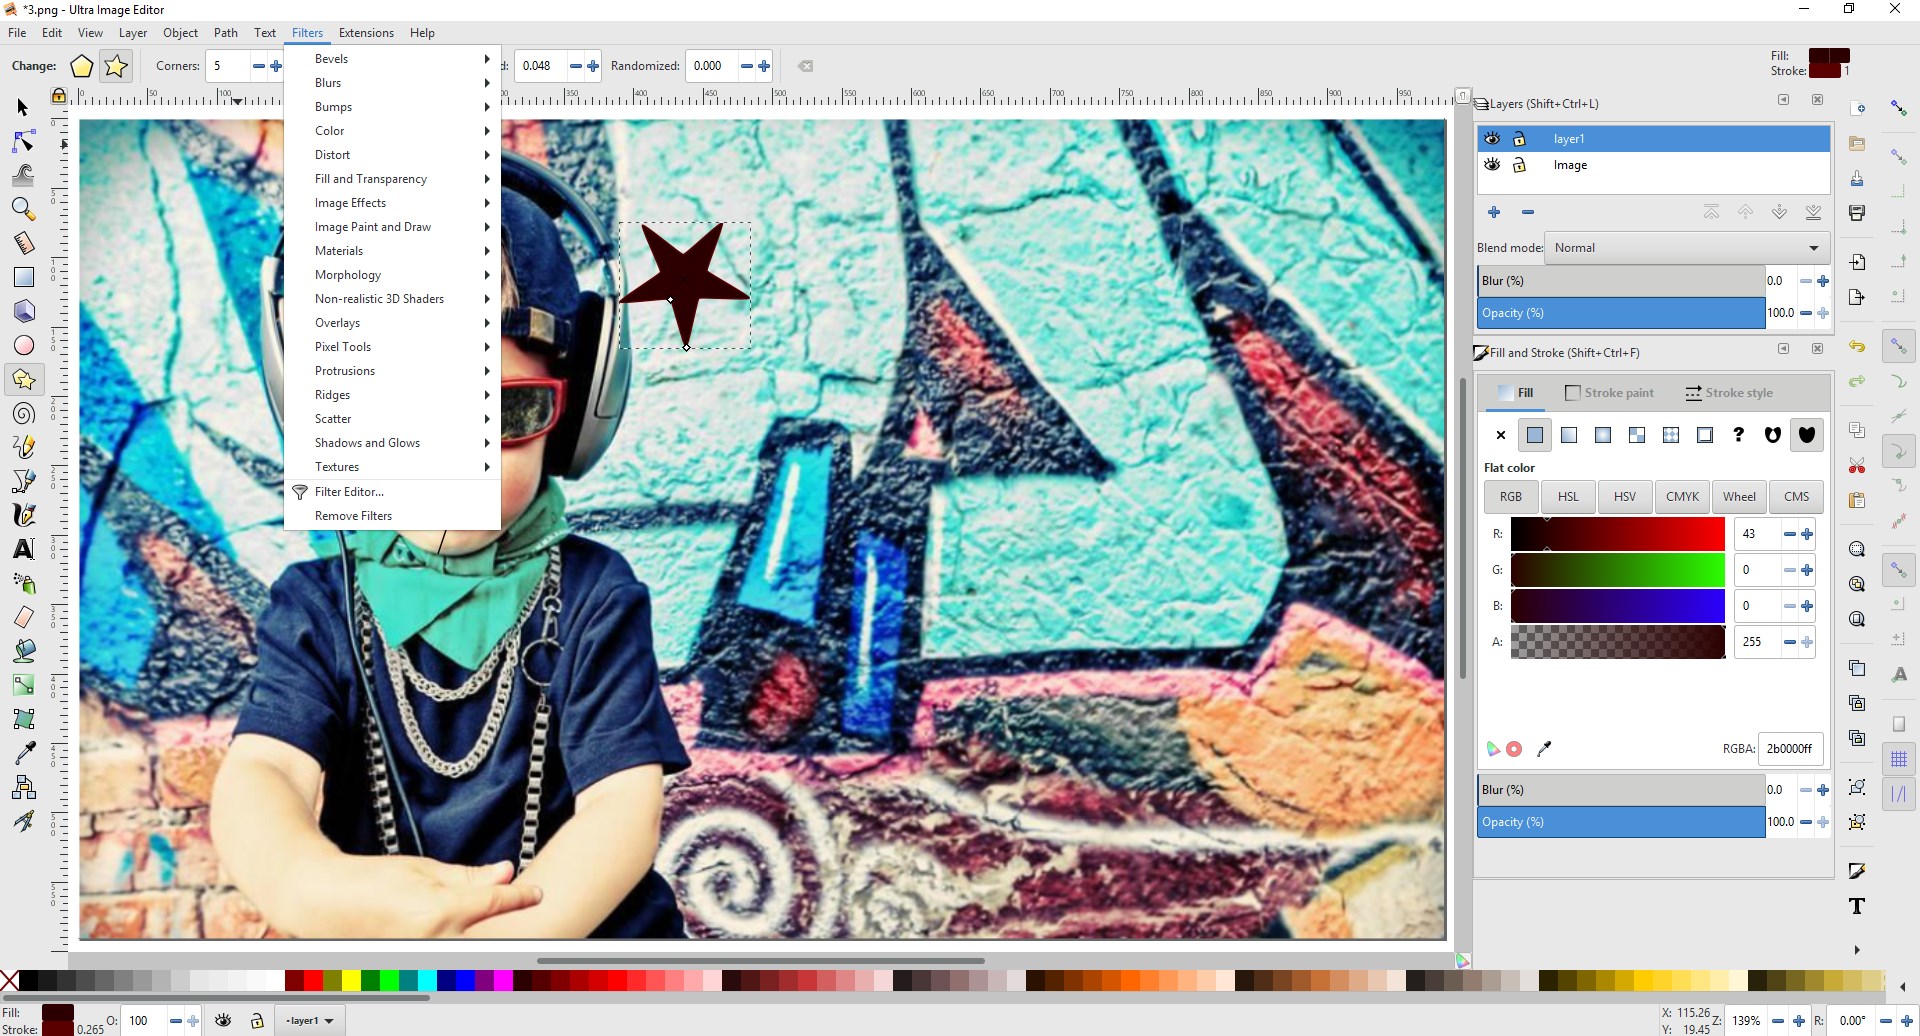The width and height of the screenshot is (1920, 1036).
Task: Toggle lock on the Image layer
Action: pos(1519,165)
